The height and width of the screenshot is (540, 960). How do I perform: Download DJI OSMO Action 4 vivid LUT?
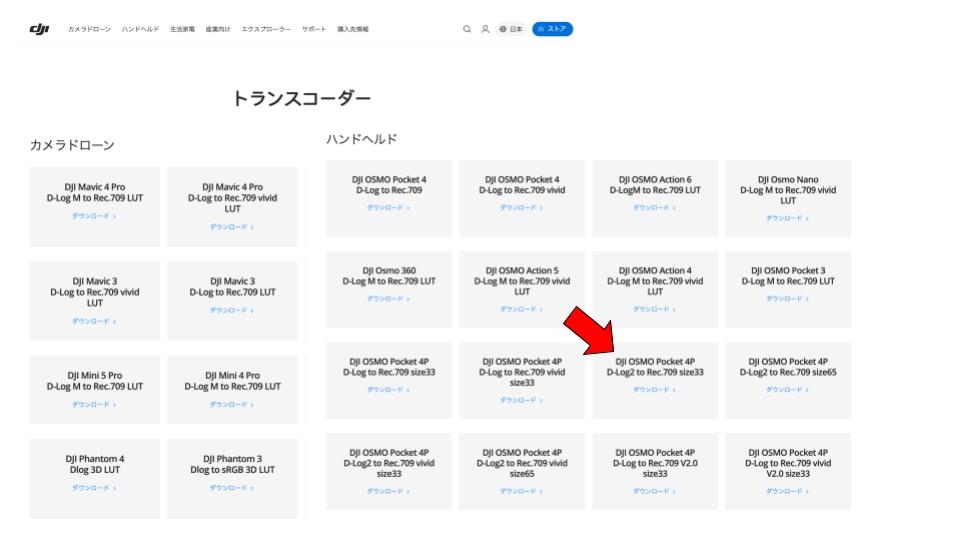654,309
